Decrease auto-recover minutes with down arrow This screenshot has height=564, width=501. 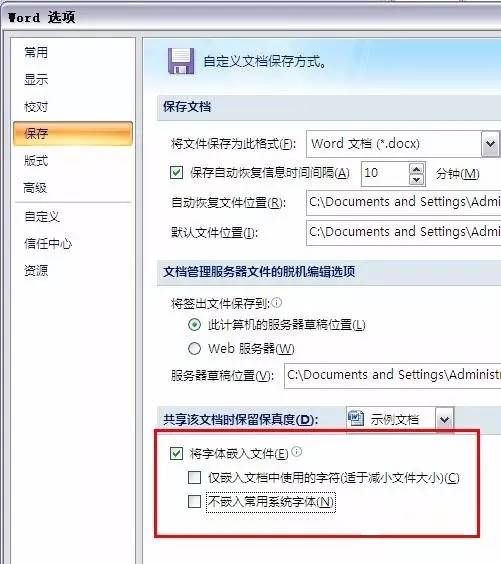click(416, 179)
